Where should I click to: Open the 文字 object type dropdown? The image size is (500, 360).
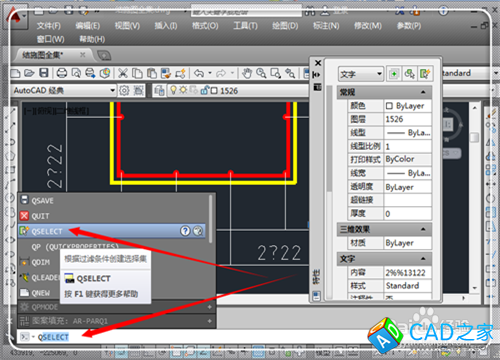361,74
